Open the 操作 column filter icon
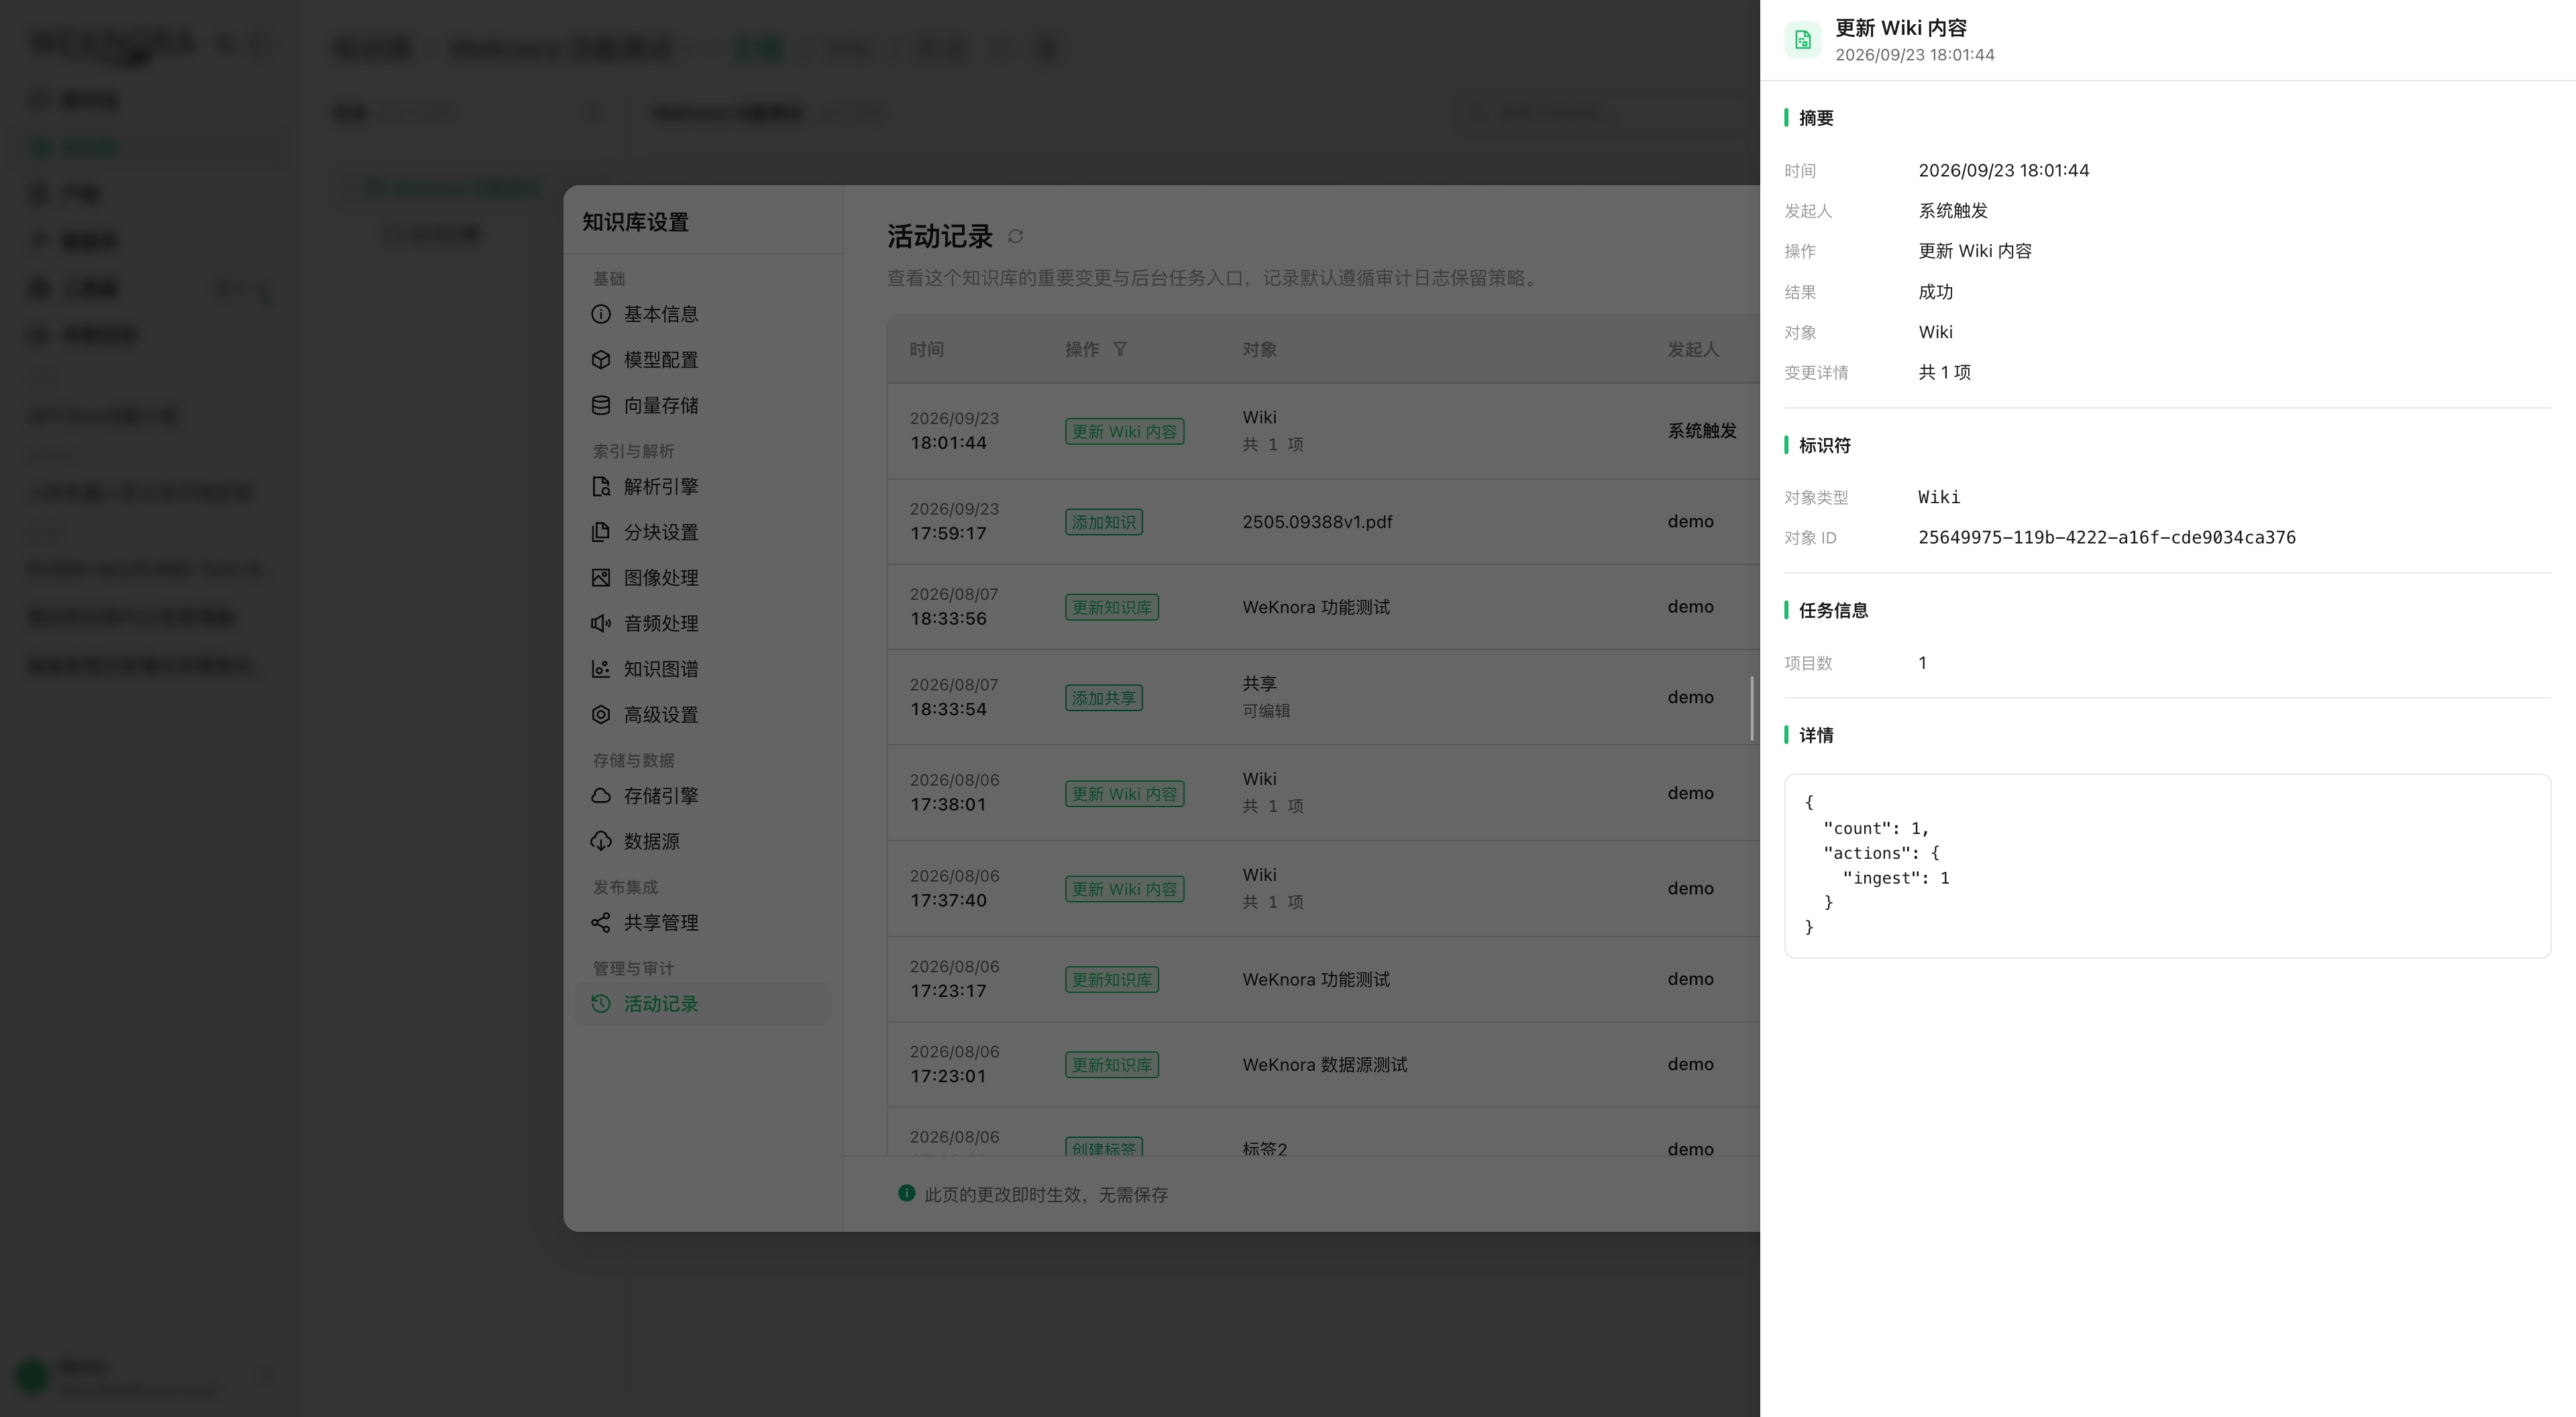 coord(1120,349)
